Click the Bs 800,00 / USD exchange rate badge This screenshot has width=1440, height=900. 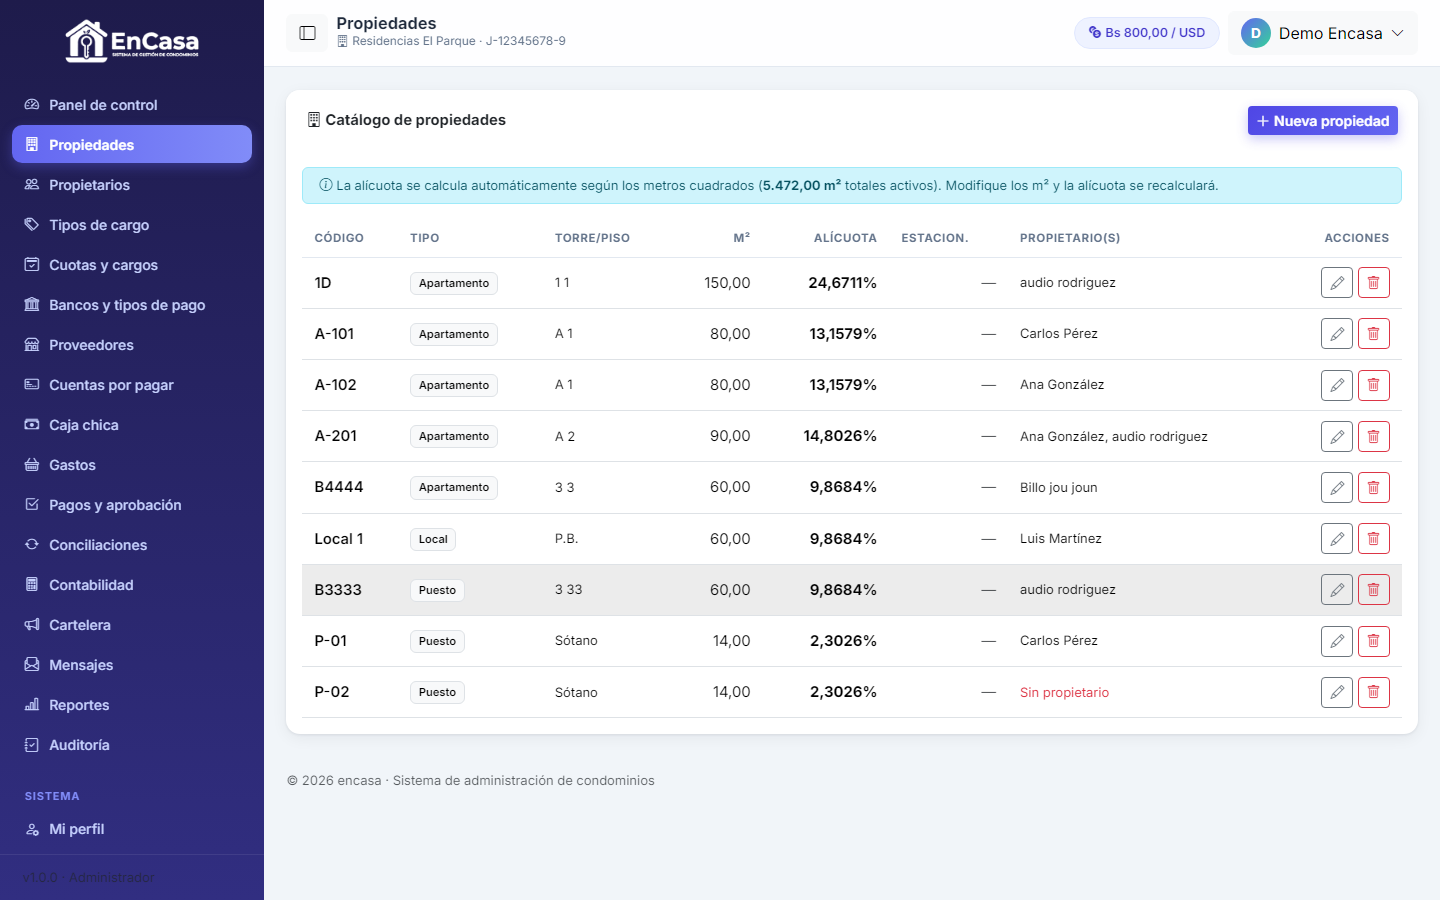point(1147,33)
